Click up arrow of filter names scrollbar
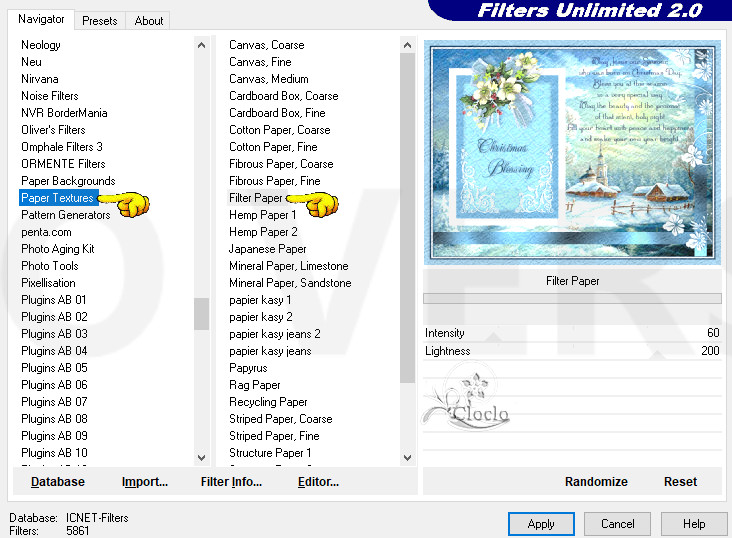 (x=407, y=45)
